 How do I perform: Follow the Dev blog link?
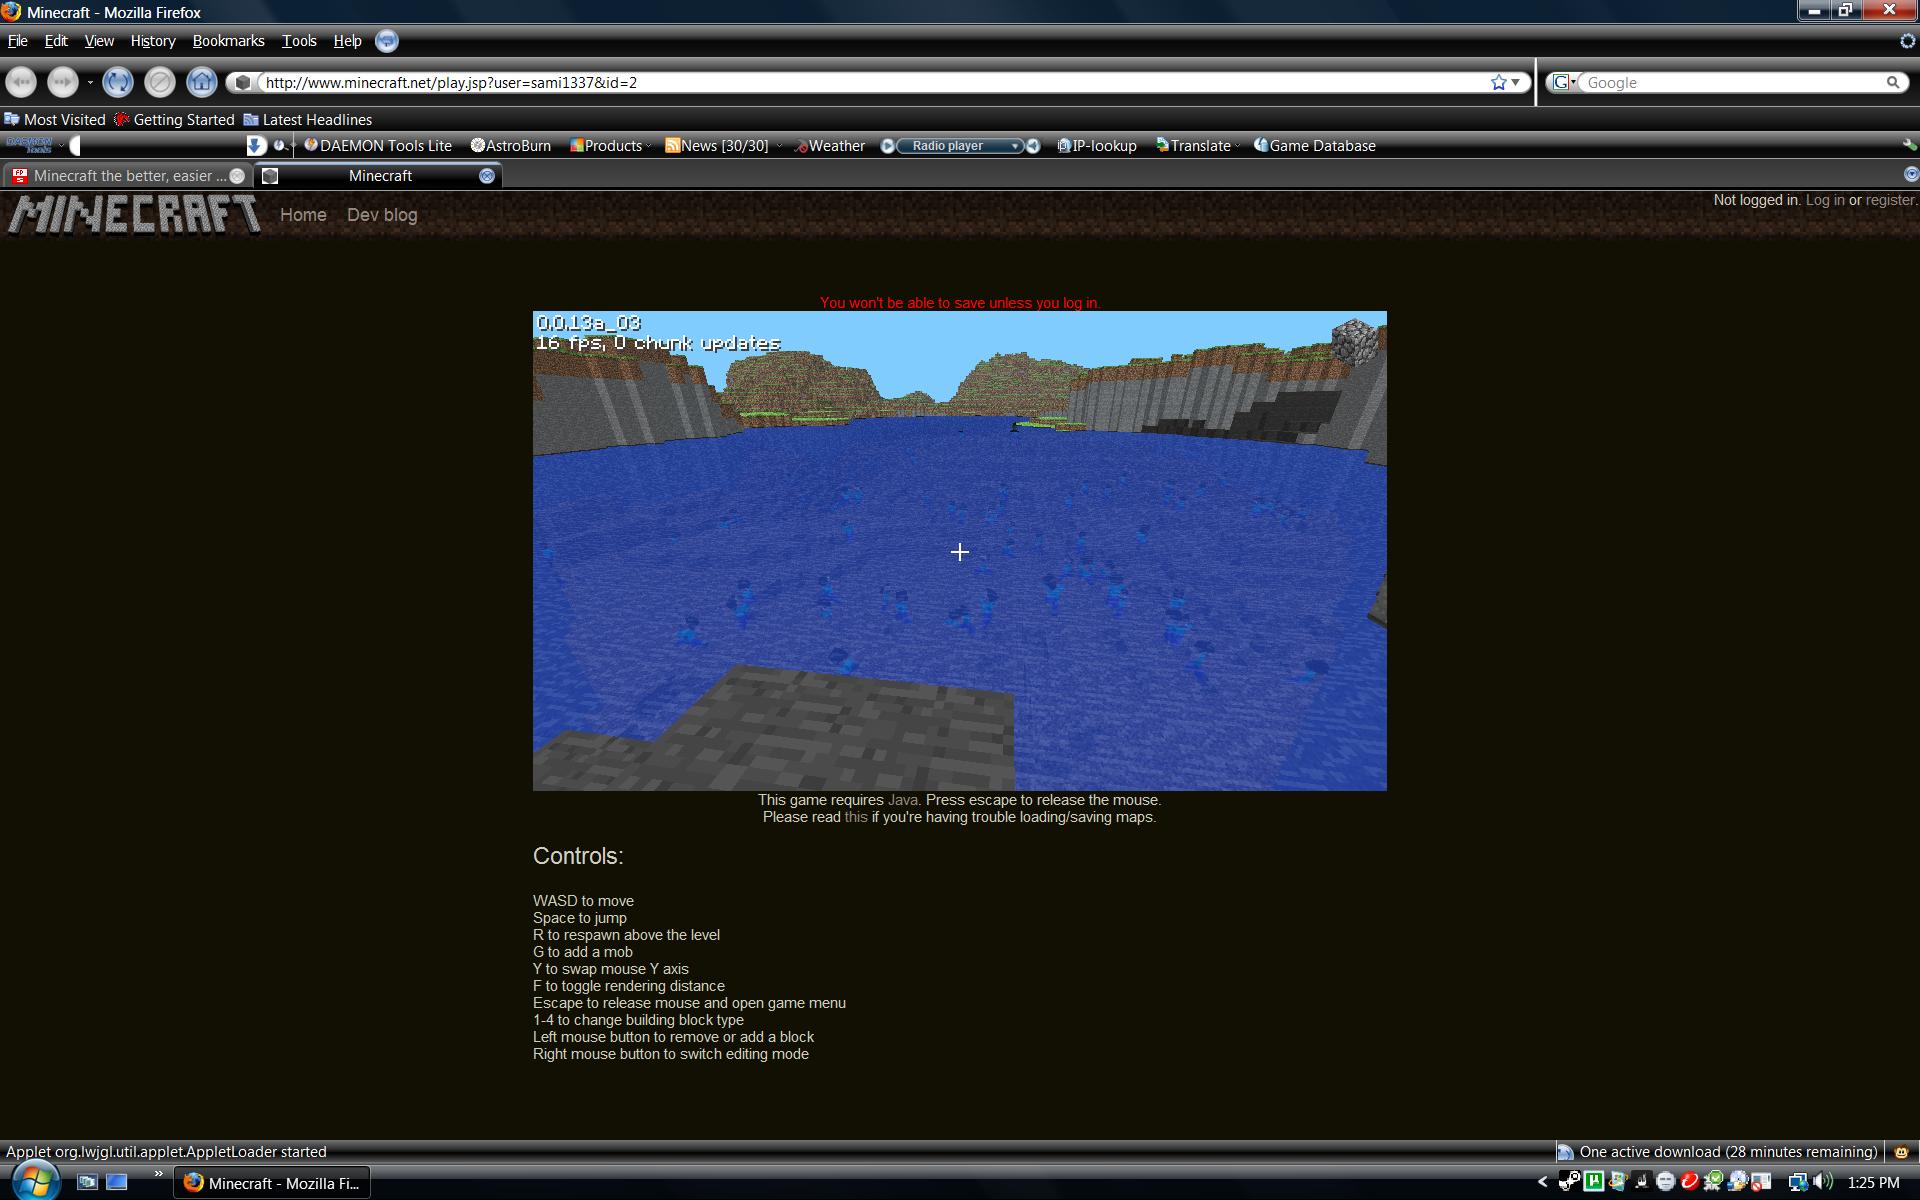pos(382,215)
